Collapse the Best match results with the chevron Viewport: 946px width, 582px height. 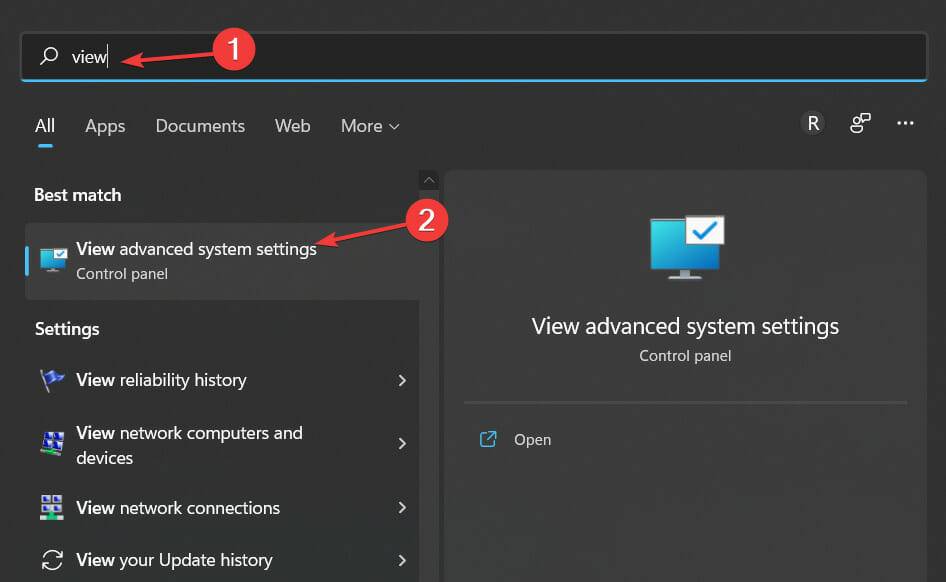click(429, 180)
